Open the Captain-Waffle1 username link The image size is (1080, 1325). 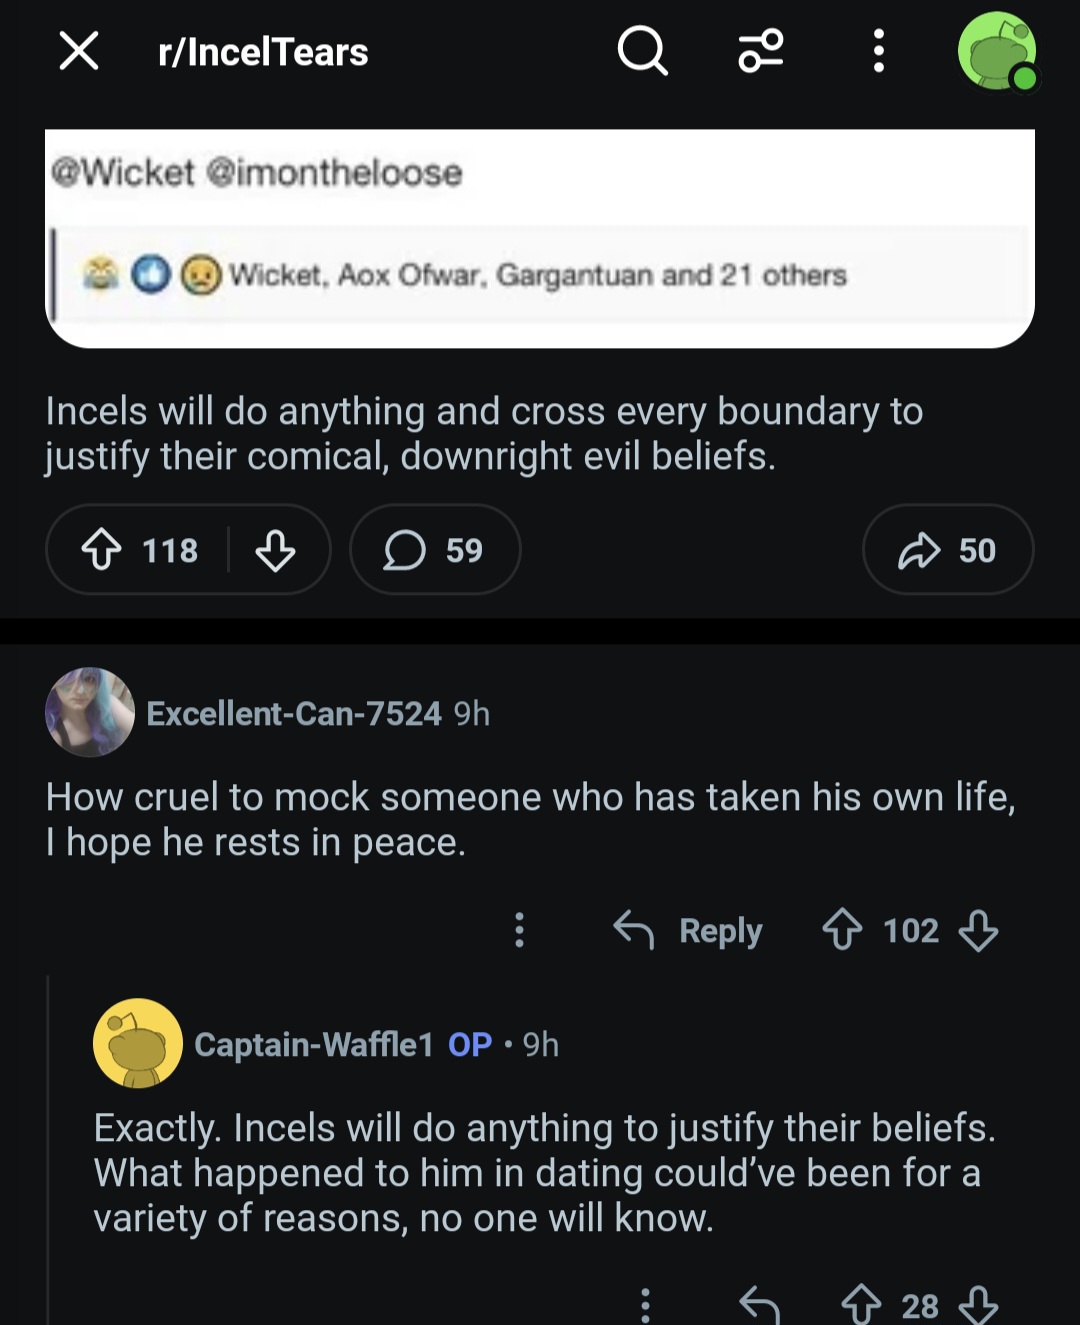coord(314,1044)
